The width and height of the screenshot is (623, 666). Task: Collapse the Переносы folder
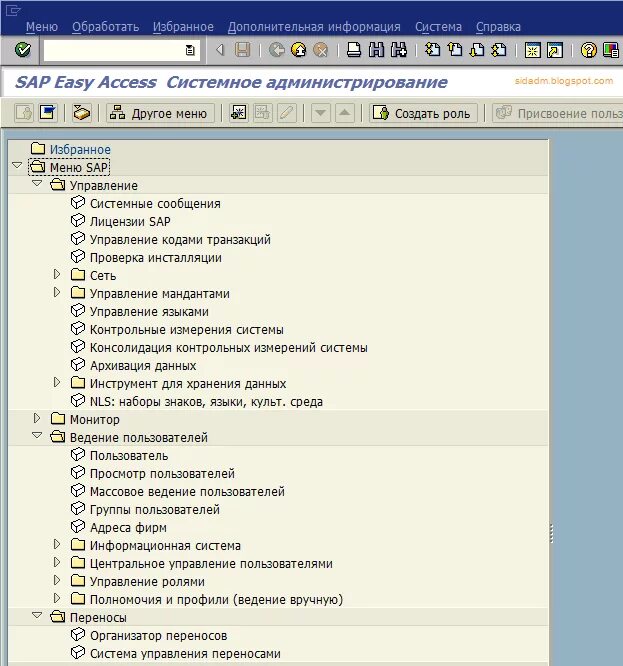37,615
